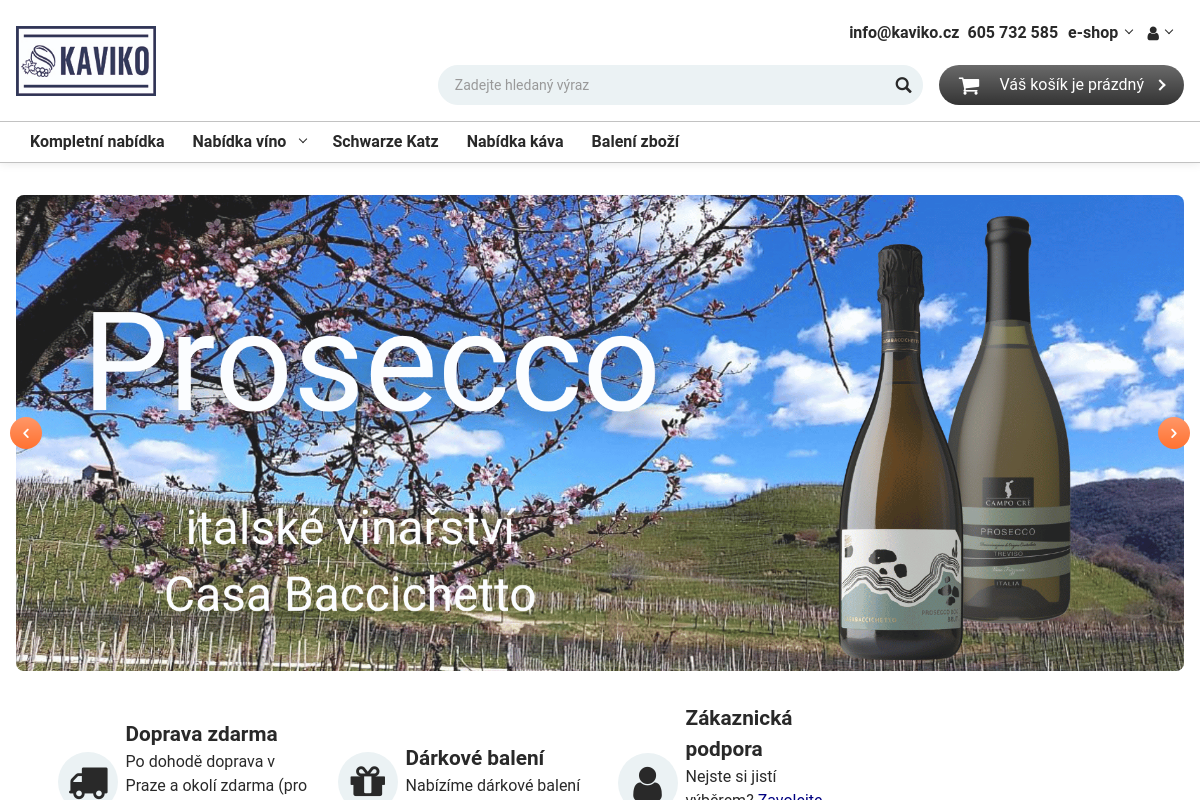This screenshot has width=1200, height=800.
Task: Click the shopping cart icon
Action: pyautogui.click(x=969, y=85)
